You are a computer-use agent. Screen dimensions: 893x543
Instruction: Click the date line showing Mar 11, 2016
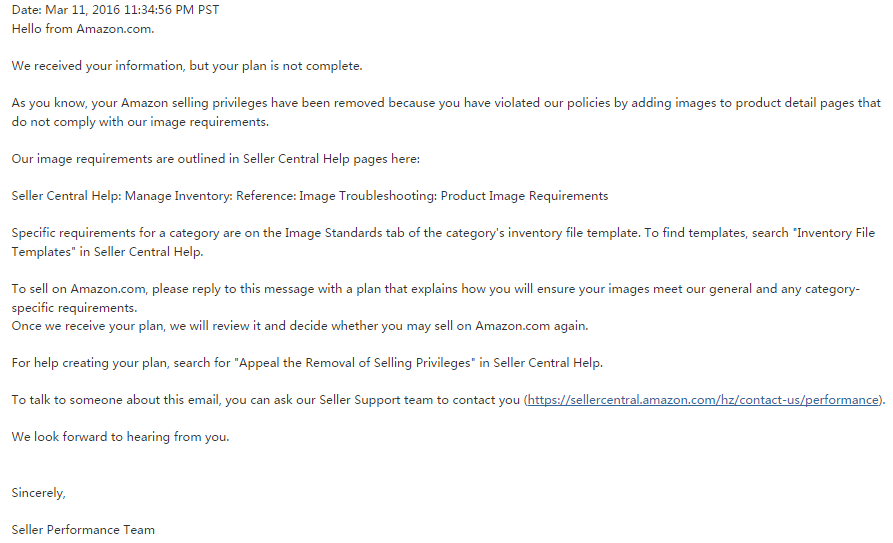[115, 10]
